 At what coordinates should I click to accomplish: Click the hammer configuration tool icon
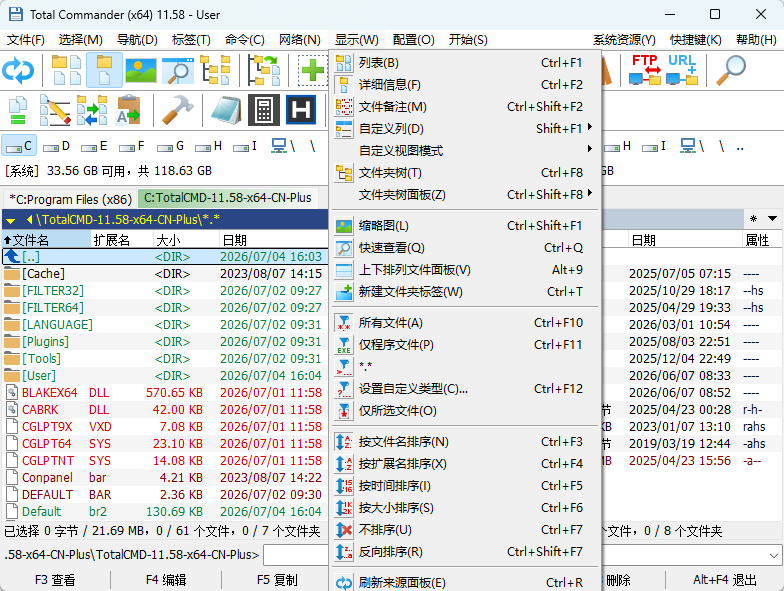(177, 110)
